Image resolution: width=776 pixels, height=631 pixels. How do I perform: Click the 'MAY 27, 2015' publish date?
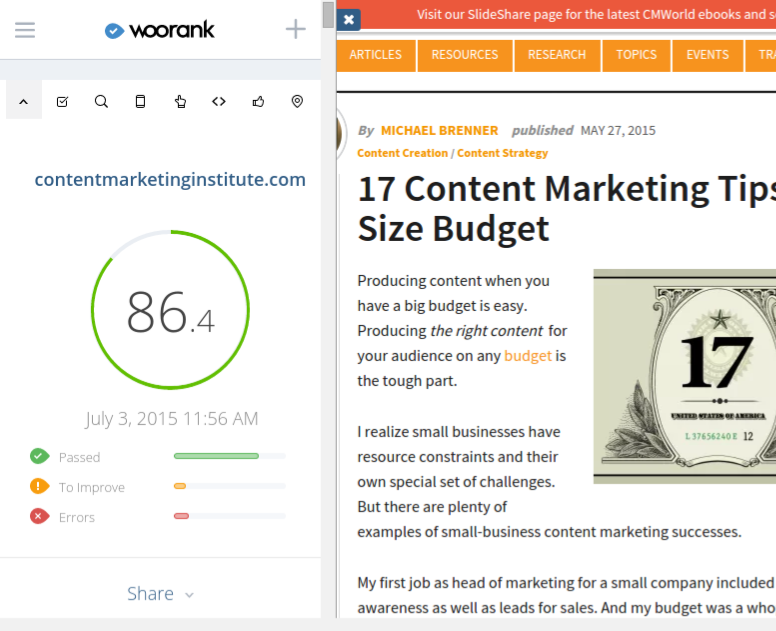(x=618, y=131)
